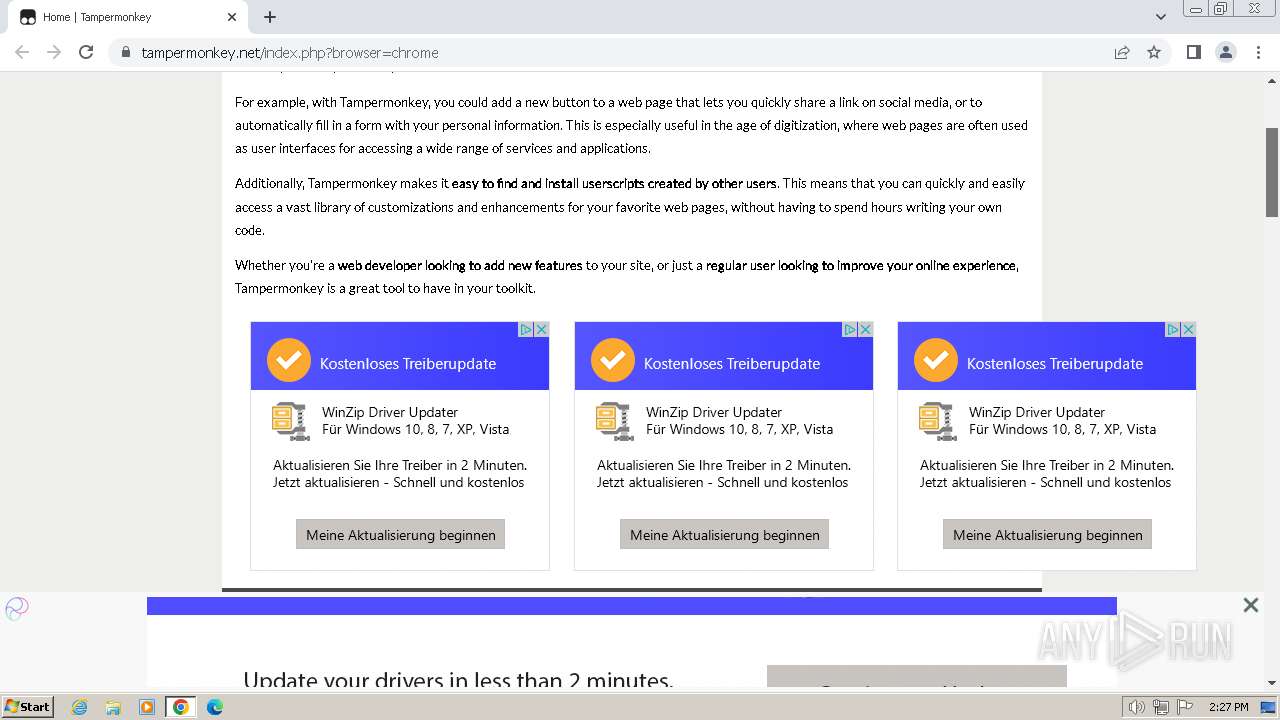Click orange checkmark in second ad
This screenshot has height=720, width=1280.
pos(613,360)
